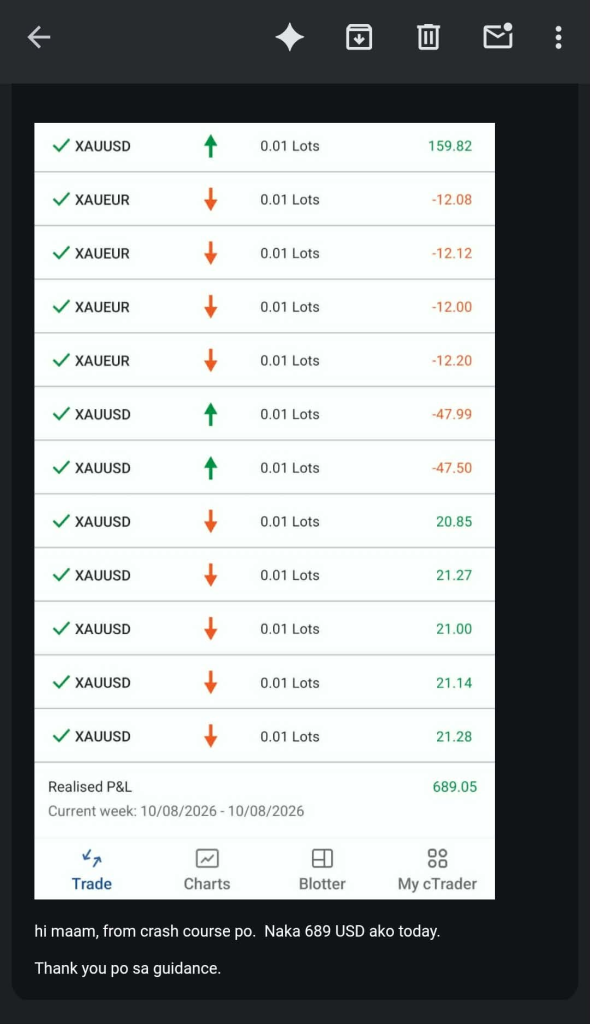Image resolution: width=590 pixels, height=1024 pixels.
Task: Switch to the Blotter tab
Action: (322, 870)
